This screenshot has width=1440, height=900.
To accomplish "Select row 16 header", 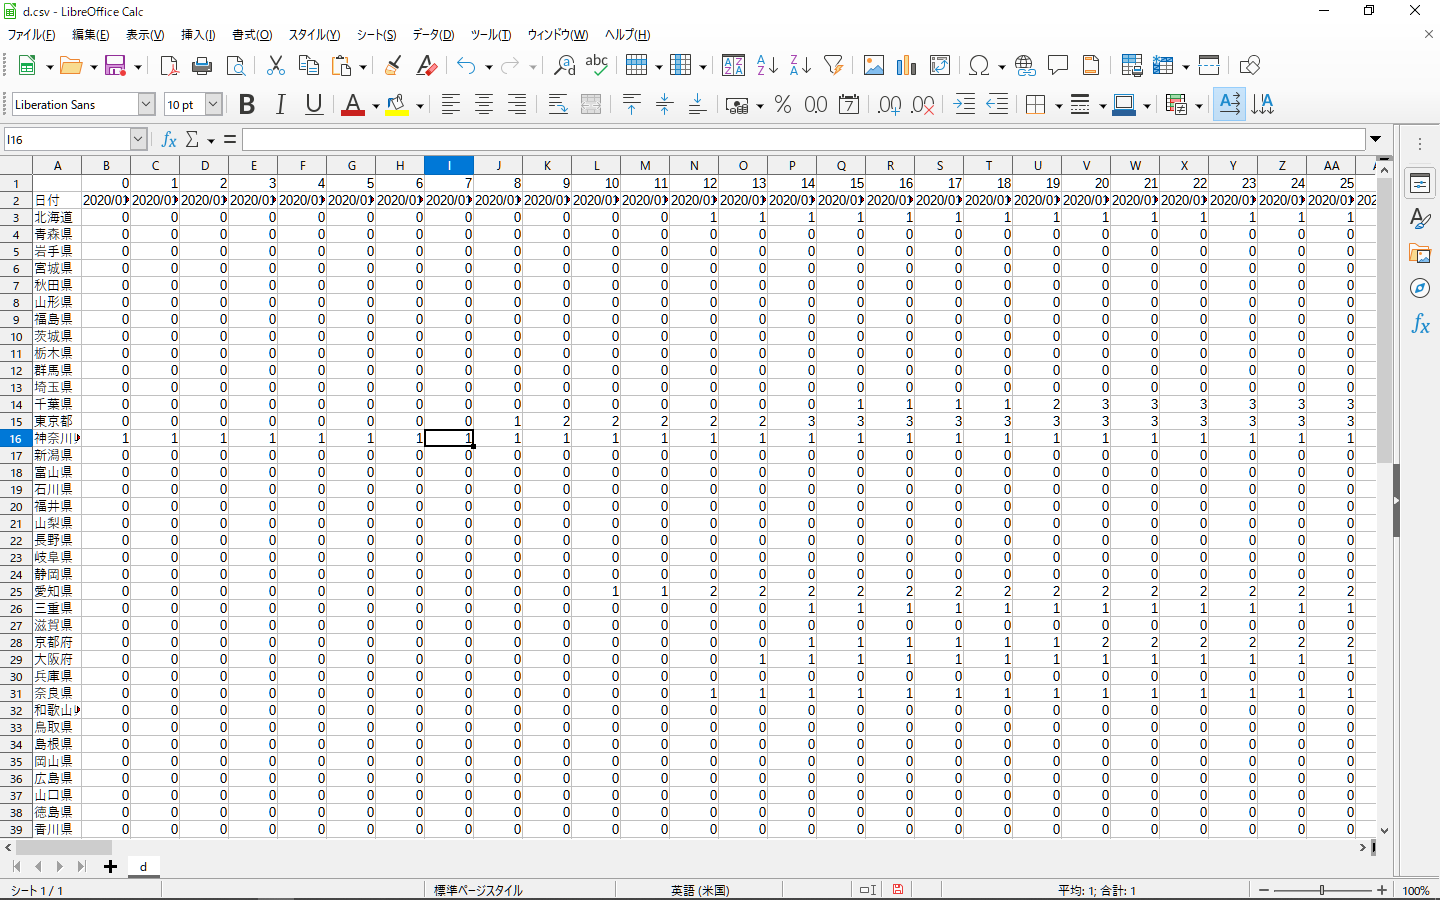I will point(16,438).
